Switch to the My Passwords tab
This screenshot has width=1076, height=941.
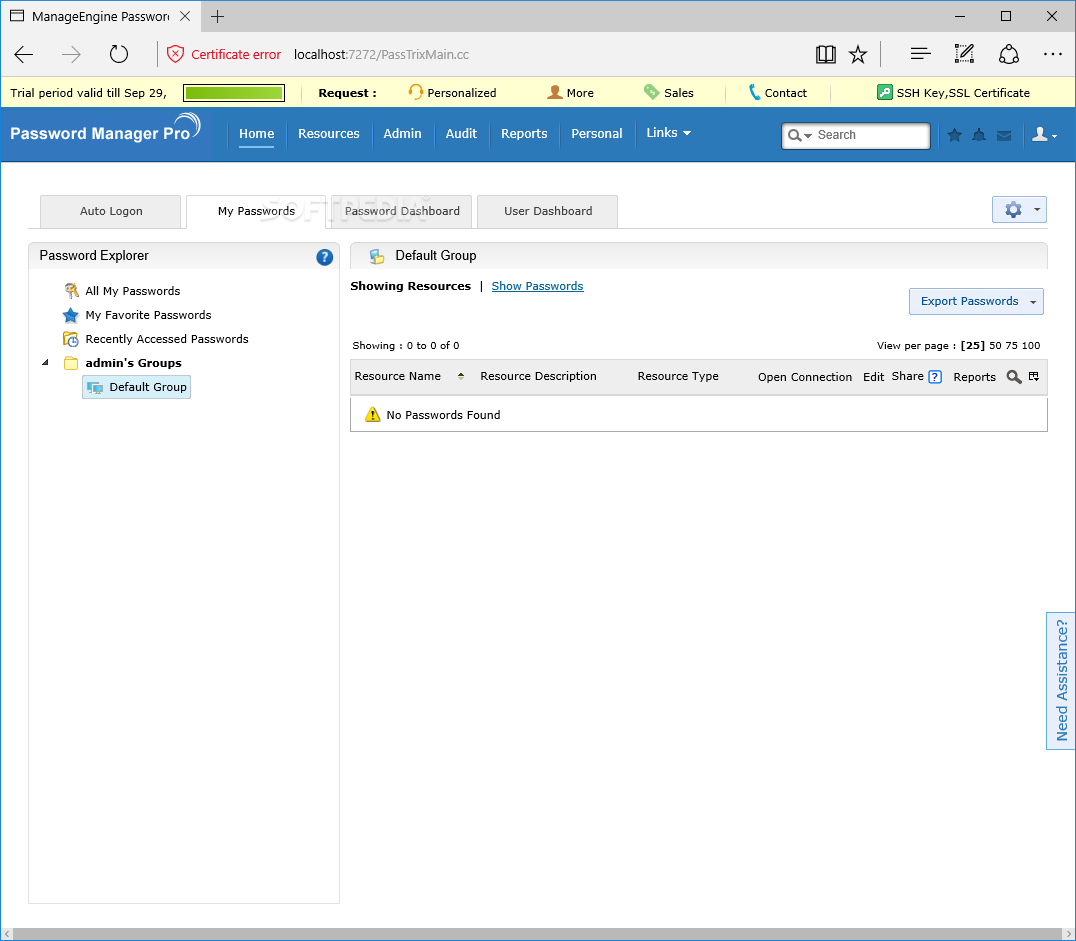coord(256,211)
